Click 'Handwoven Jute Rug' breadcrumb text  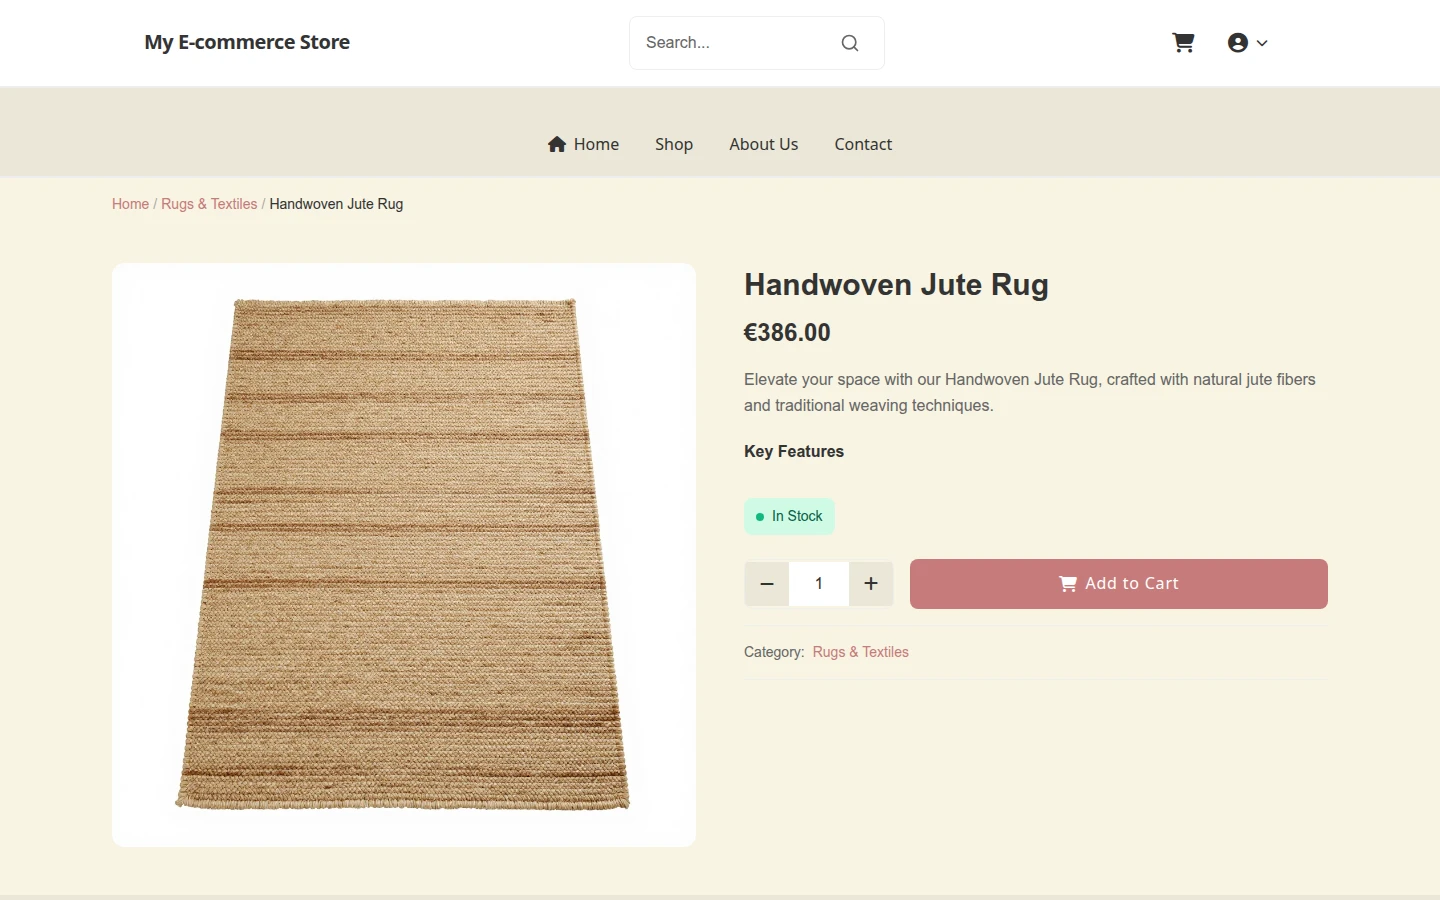pos(336,204)
